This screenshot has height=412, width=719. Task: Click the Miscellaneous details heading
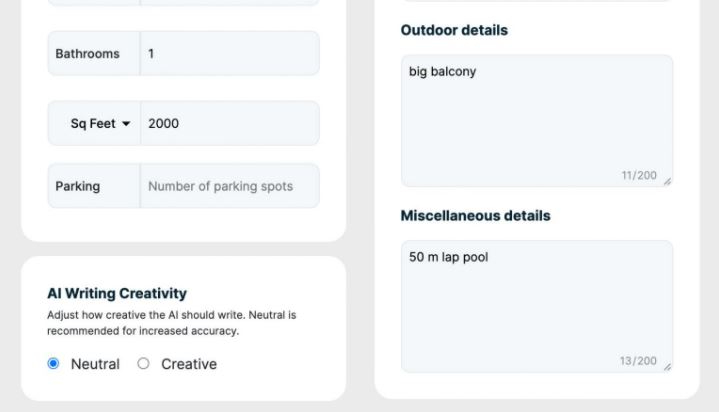tap(475, 215)
